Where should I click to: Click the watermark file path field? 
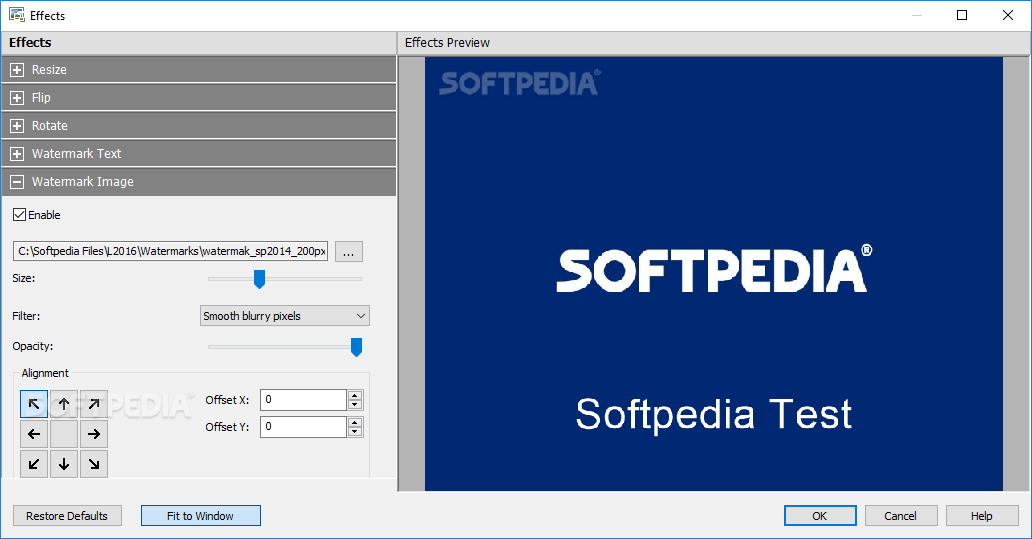pyautogui.click(x=170, y=251)
